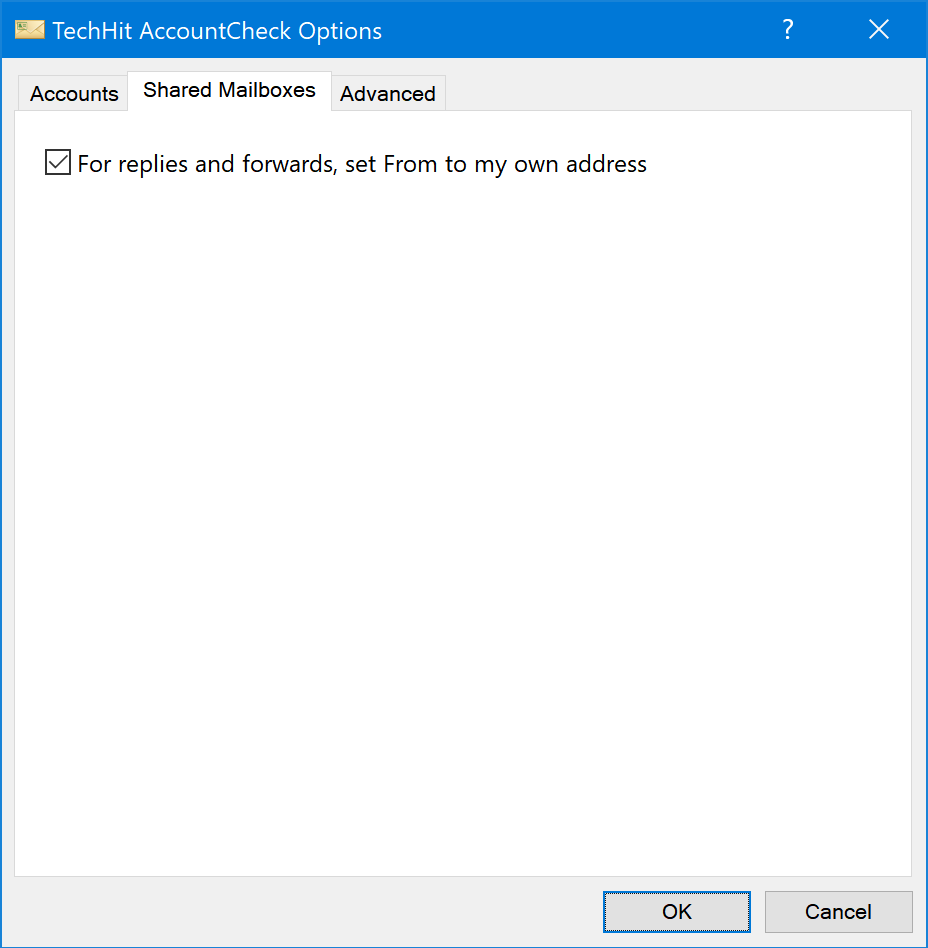Dismiss the dialog with Cancel

pos(838,911)
